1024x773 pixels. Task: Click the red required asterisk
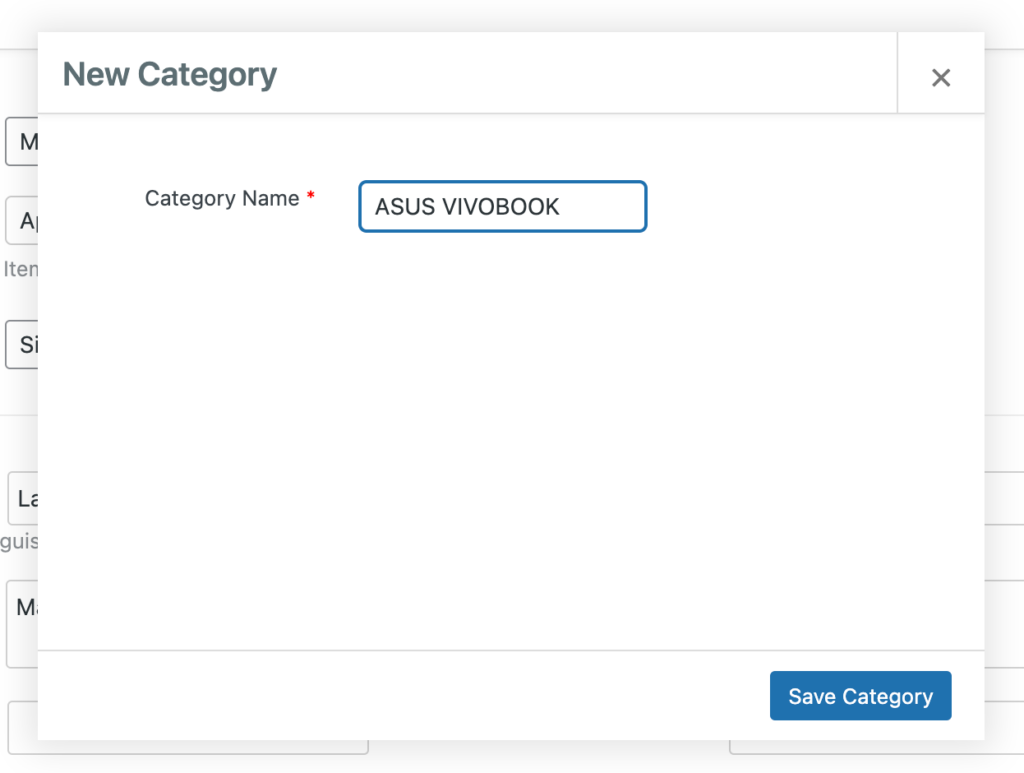click(x=311, y=195)
